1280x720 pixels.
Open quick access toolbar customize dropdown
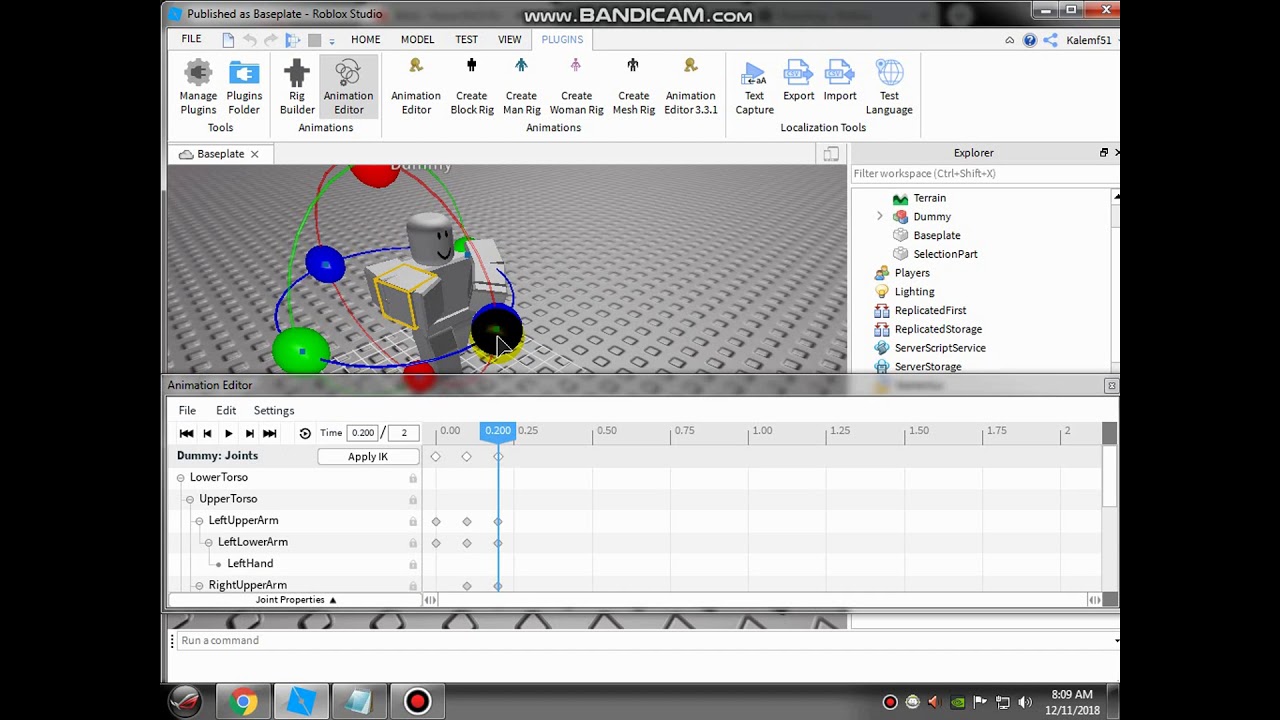point(331,41)
